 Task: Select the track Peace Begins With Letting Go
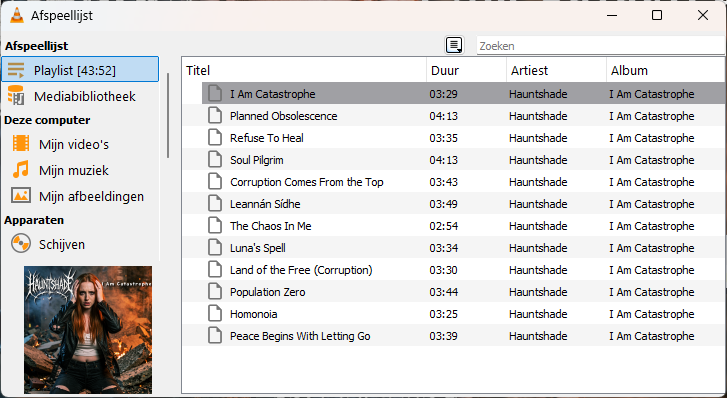click(453, 336)
